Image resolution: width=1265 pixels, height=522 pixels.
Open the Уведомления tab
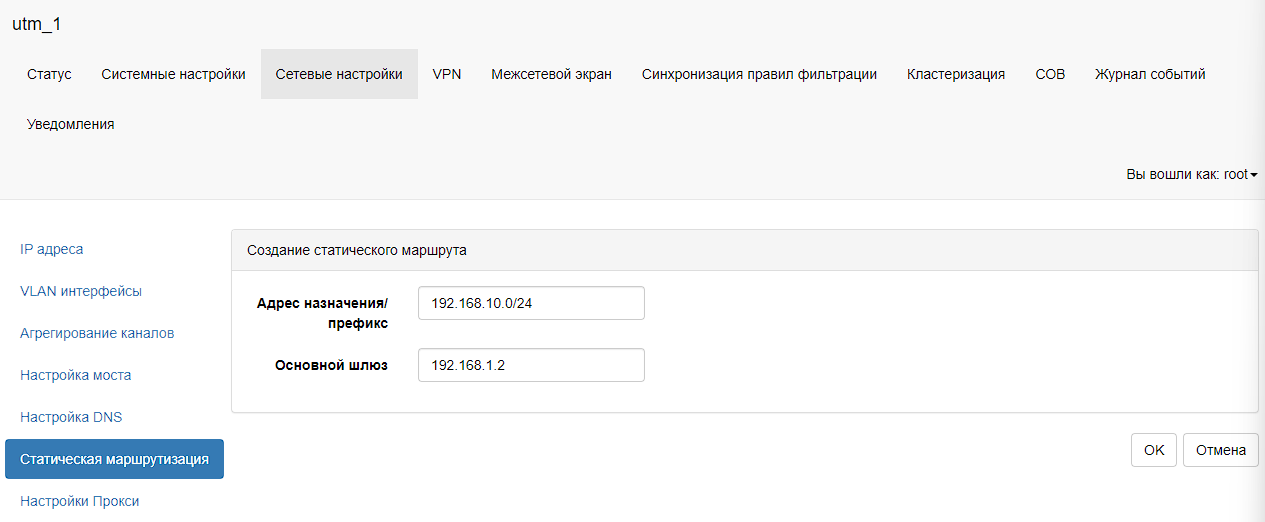[70, 124]
